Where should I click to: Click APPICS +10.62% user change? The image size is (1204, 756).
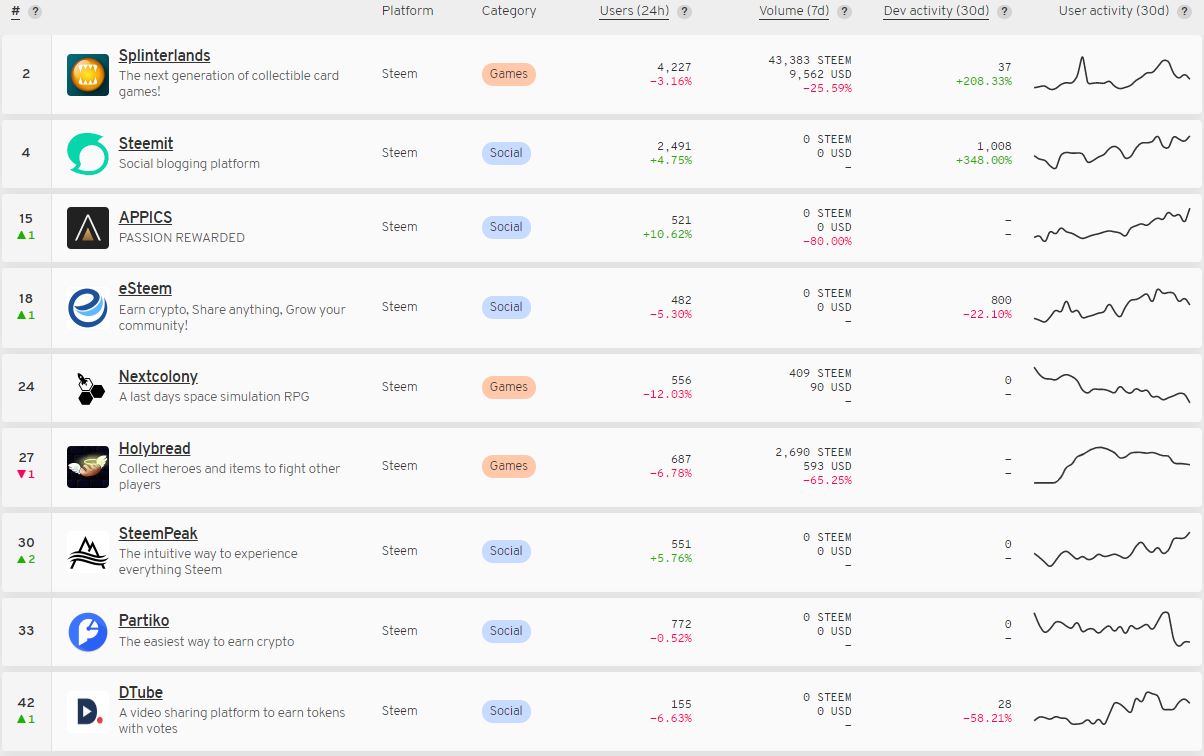tap(667, 235)
